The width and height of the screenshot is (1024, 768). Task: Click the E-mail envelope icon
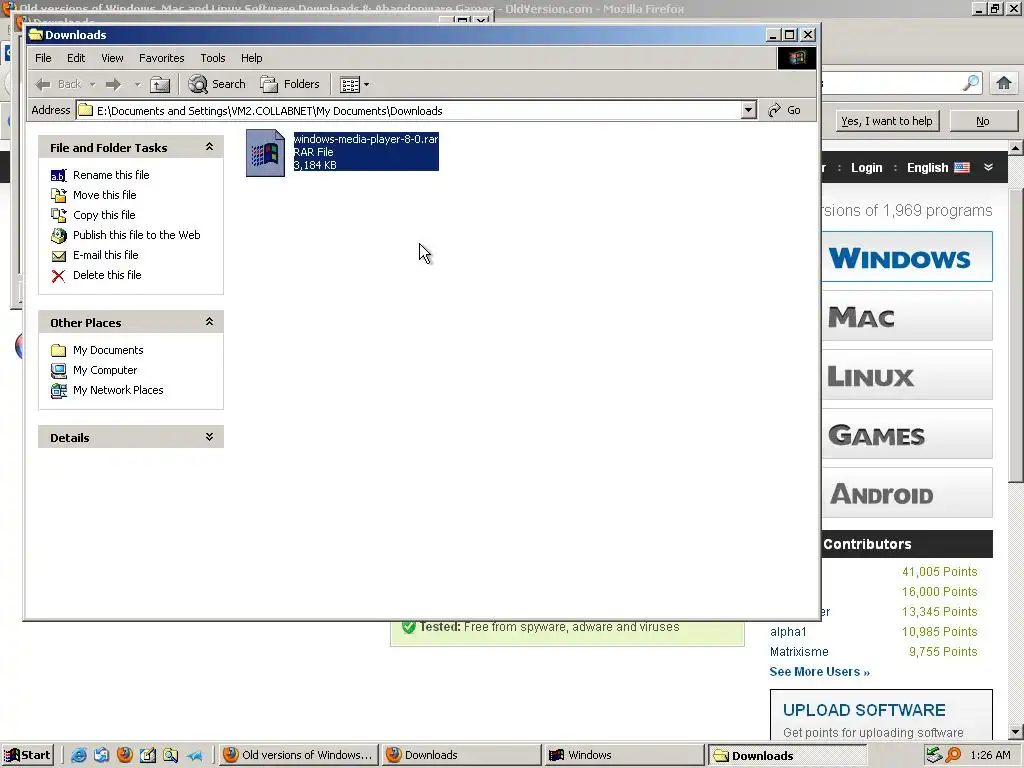[59, 256]
